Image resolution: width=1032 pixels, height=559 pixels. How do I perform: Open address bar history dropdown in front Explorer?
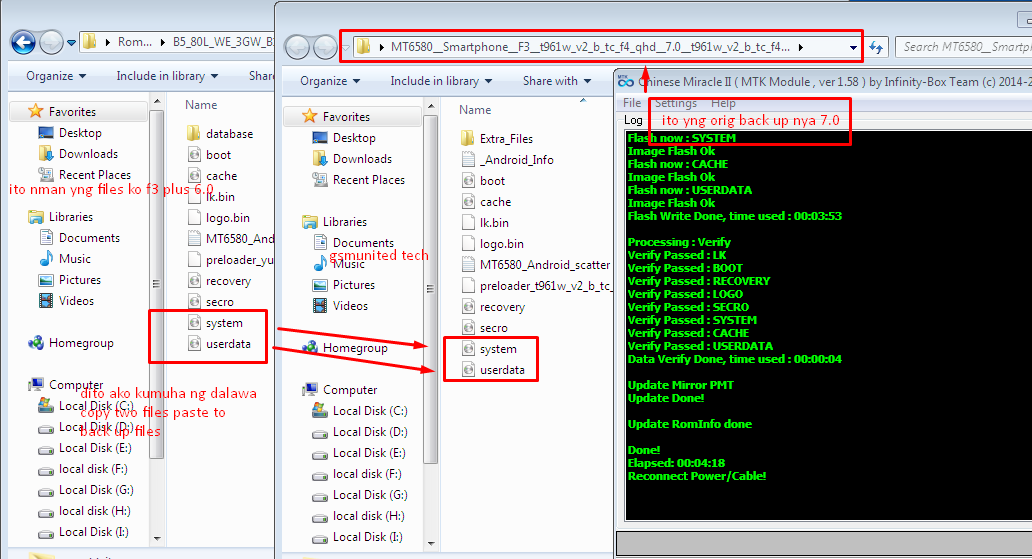click(853, 47)
